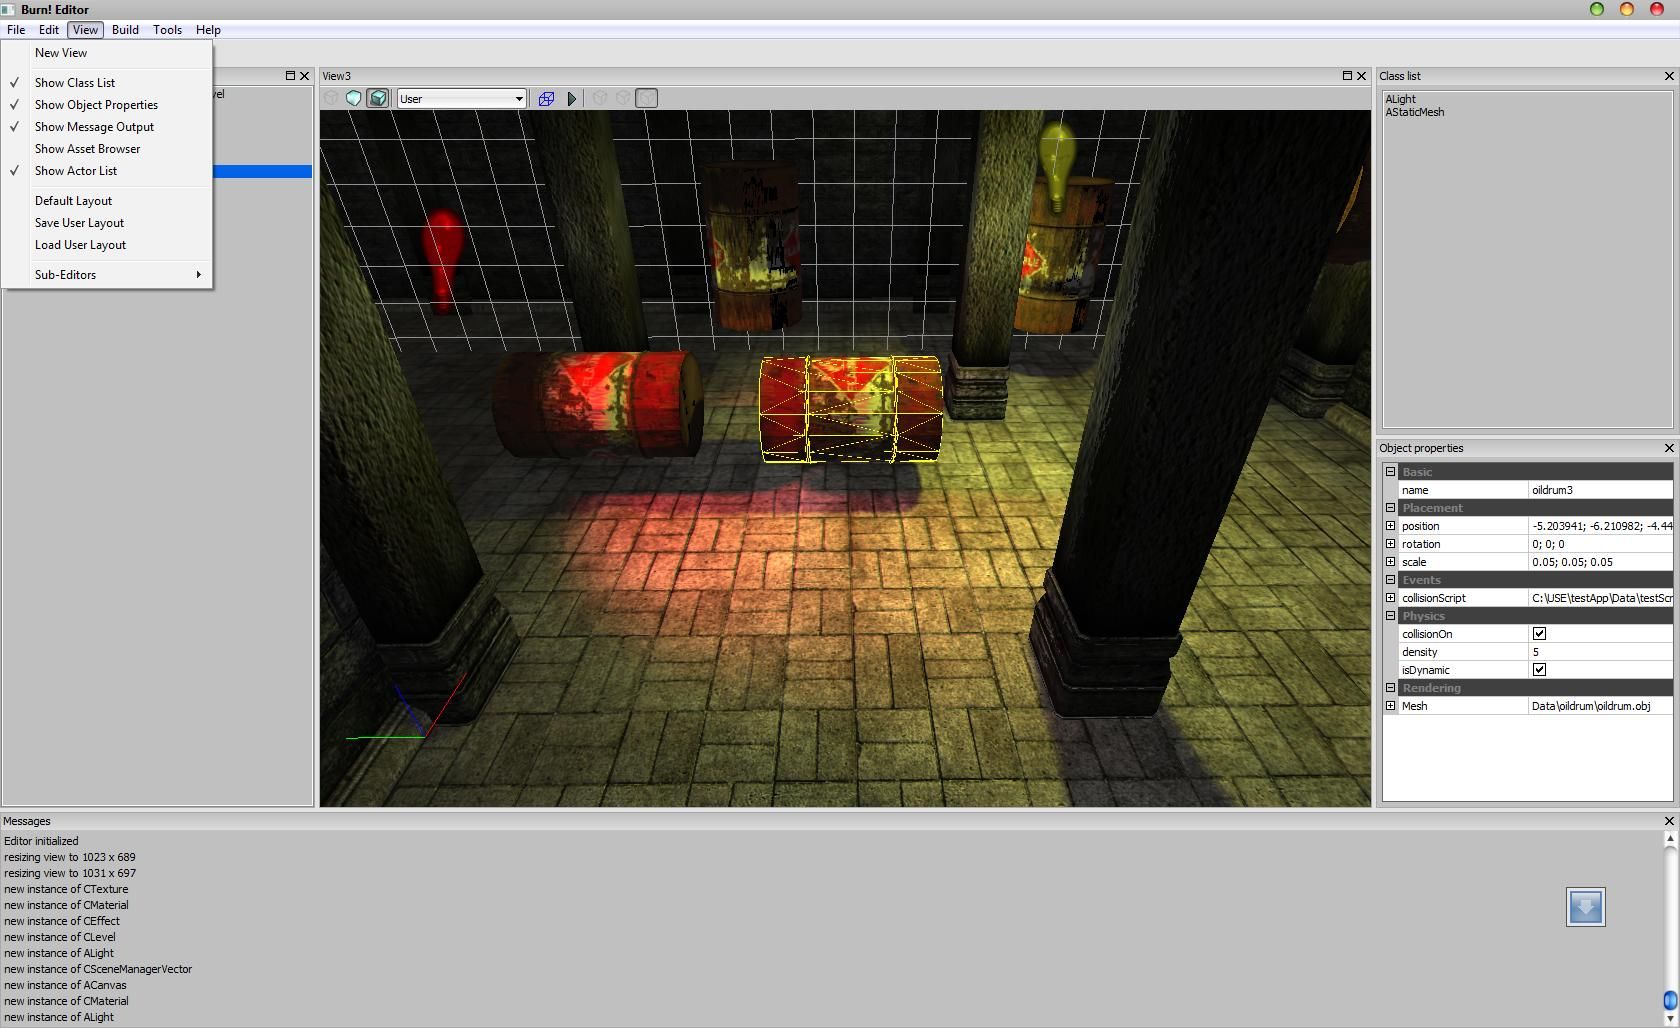Collapse the Physics section
Screen dimensions: 1680x1029
(1391, 615)
